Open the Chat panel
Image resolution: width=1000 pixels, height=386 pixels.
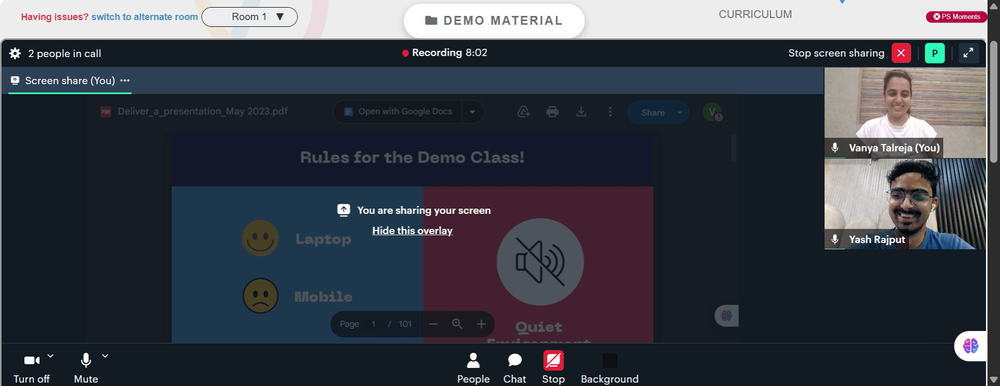tap(515, 369)
